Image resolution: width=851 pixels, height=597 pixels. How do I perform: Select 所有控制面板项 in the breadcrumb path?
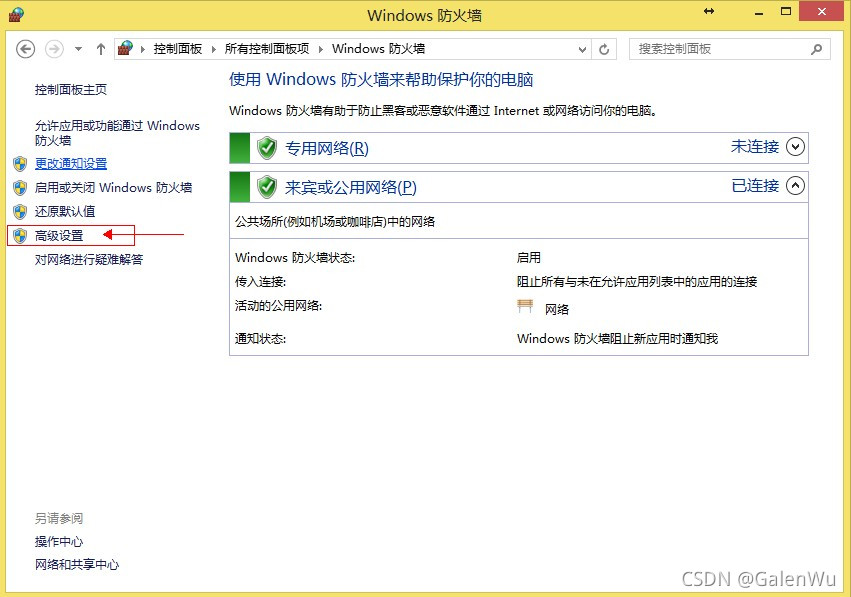click(267, 49)
